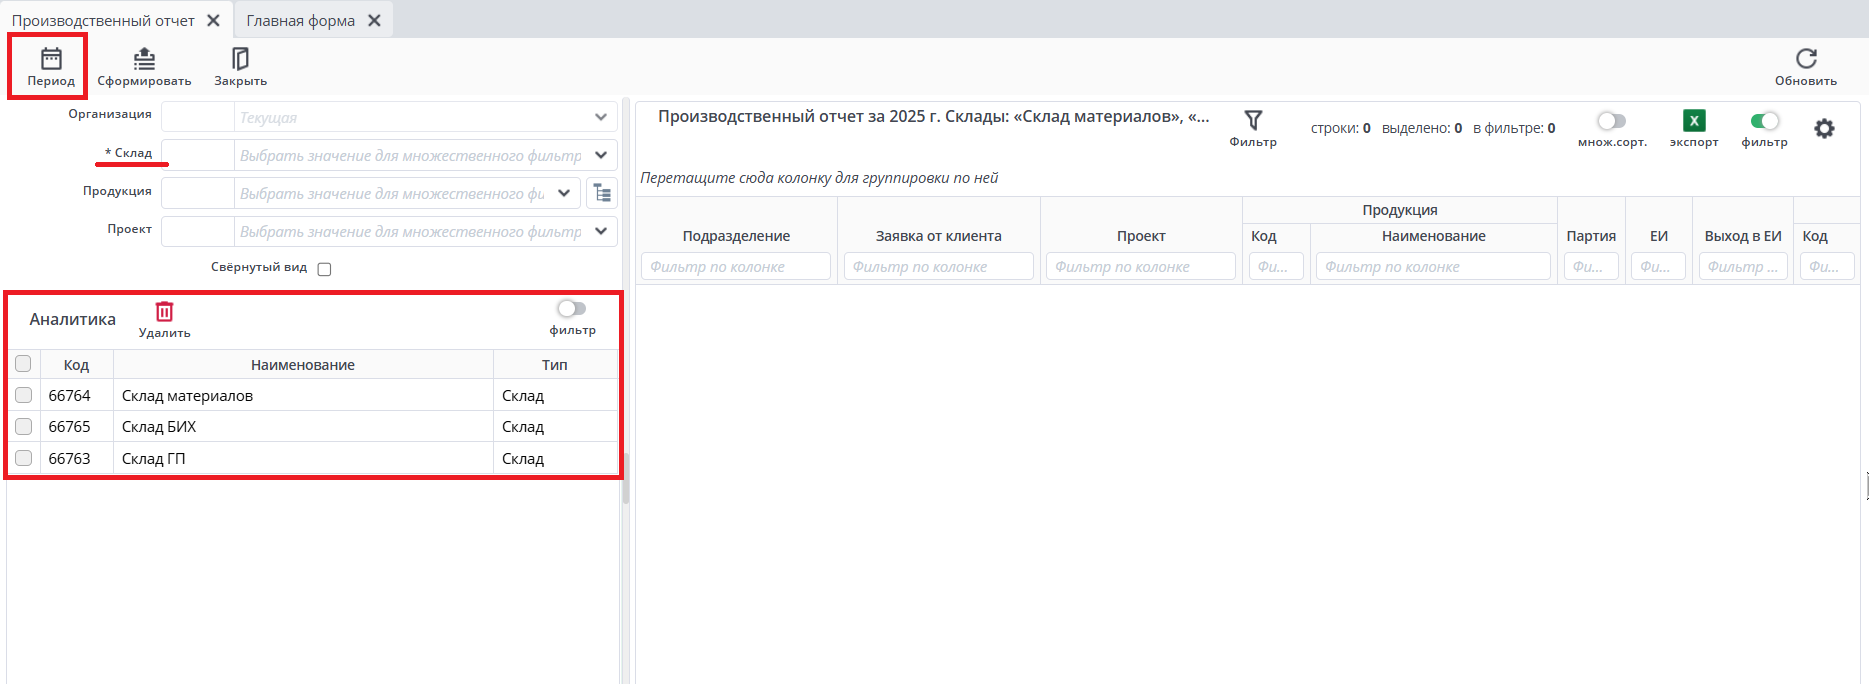1869x684 pixels.
Task: Expand the Проект dropdown arrow
Action: click(x=600, y=231)
